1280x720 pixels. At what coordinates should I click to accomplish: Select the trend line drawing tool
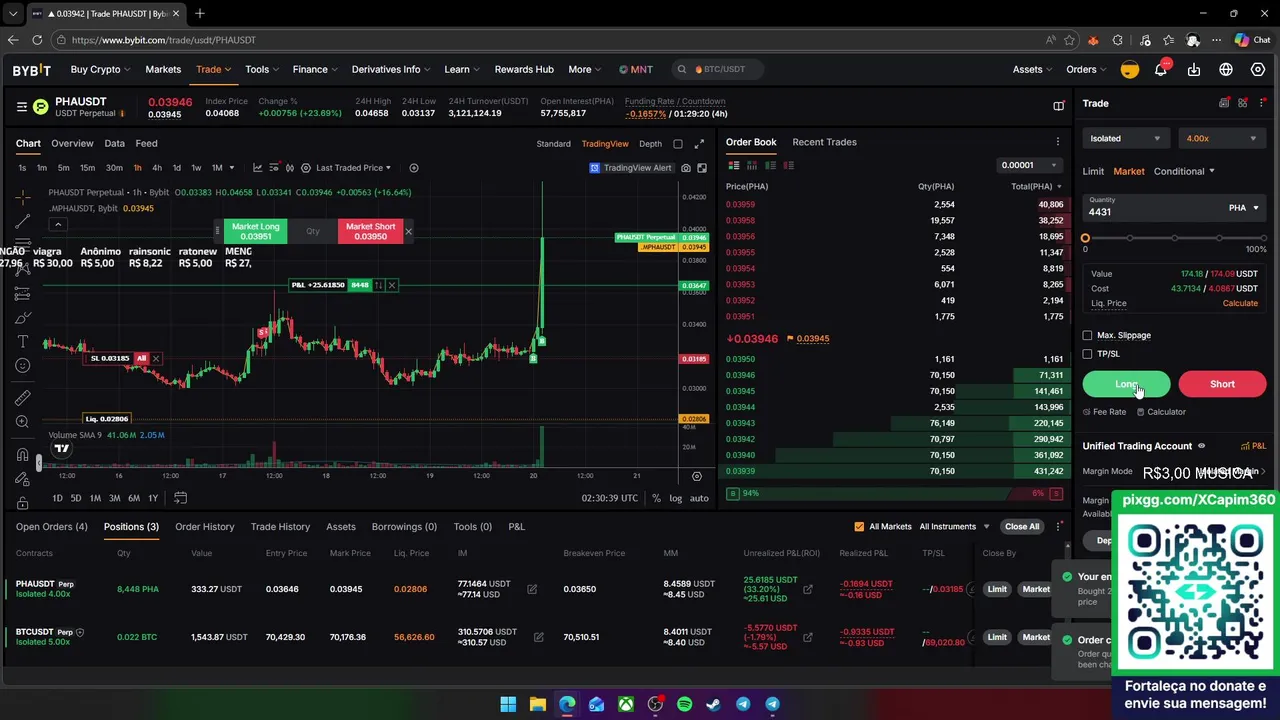click(22, 221)
